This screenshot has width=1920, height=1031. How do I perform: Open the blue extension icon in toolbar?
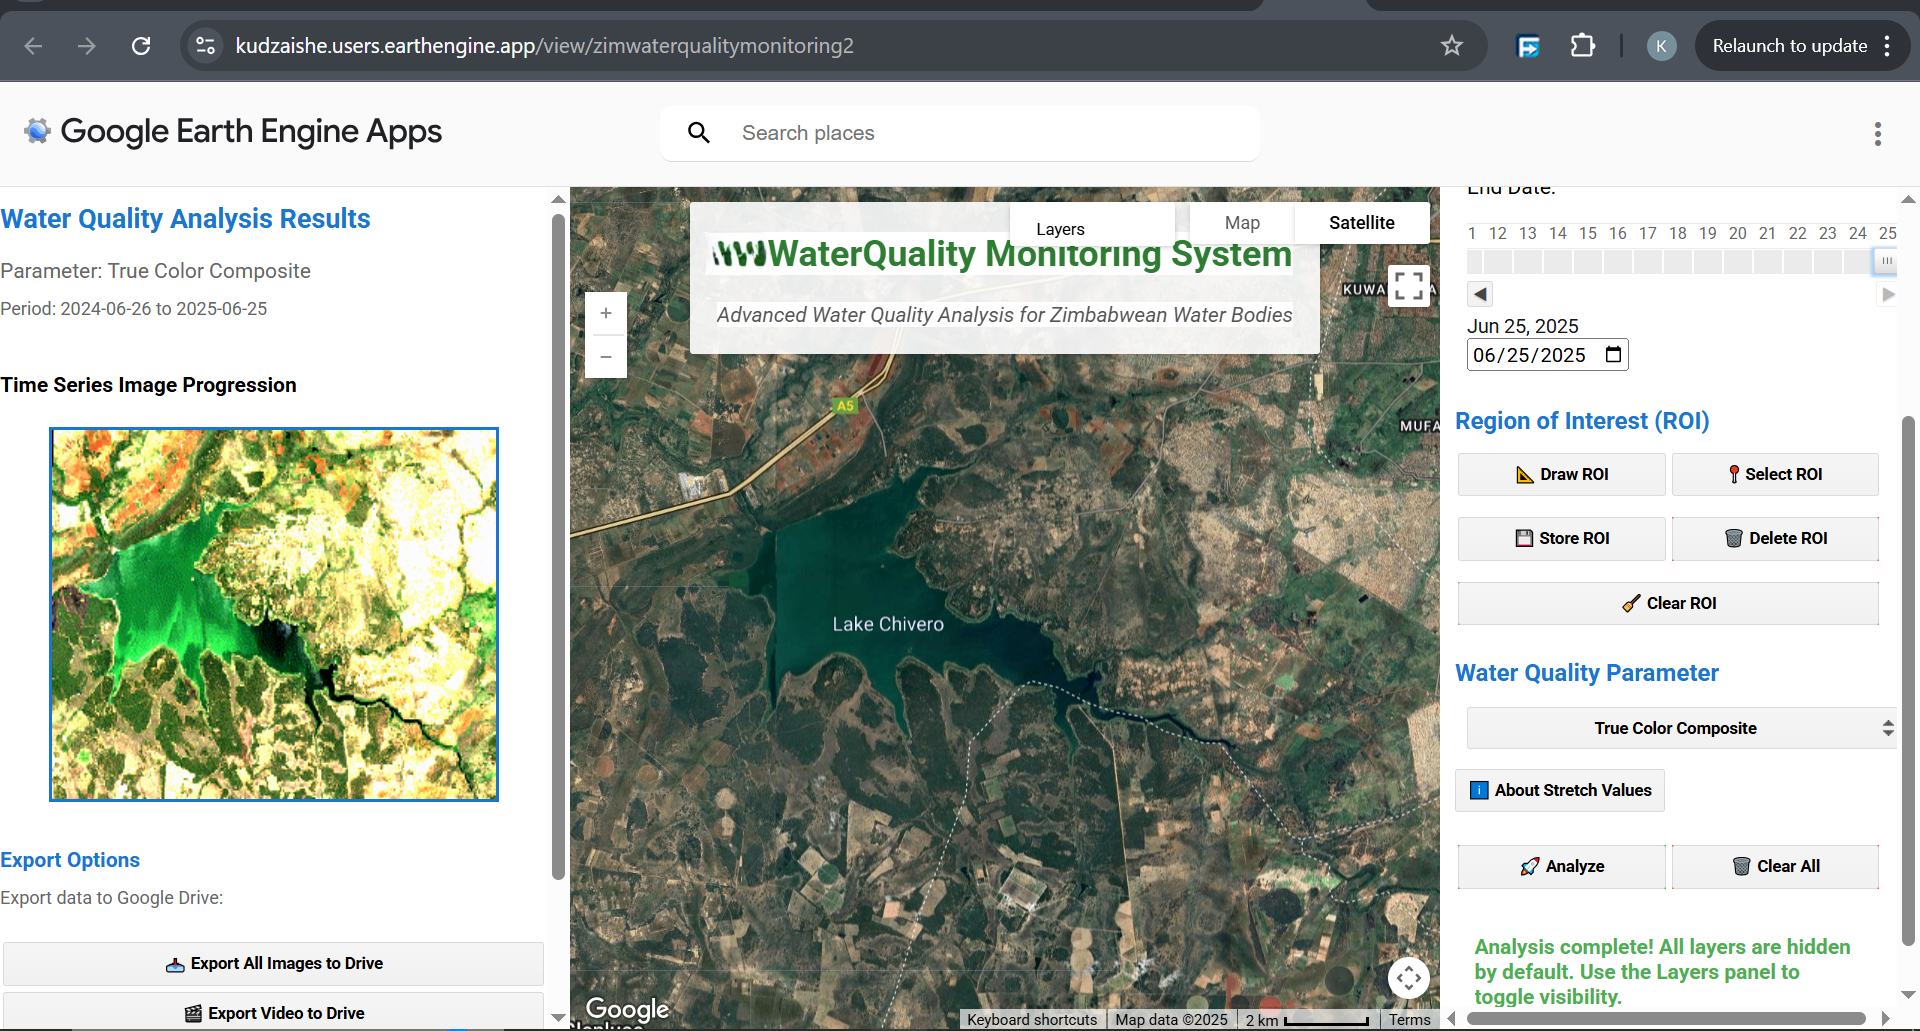tap(1529, 46)
